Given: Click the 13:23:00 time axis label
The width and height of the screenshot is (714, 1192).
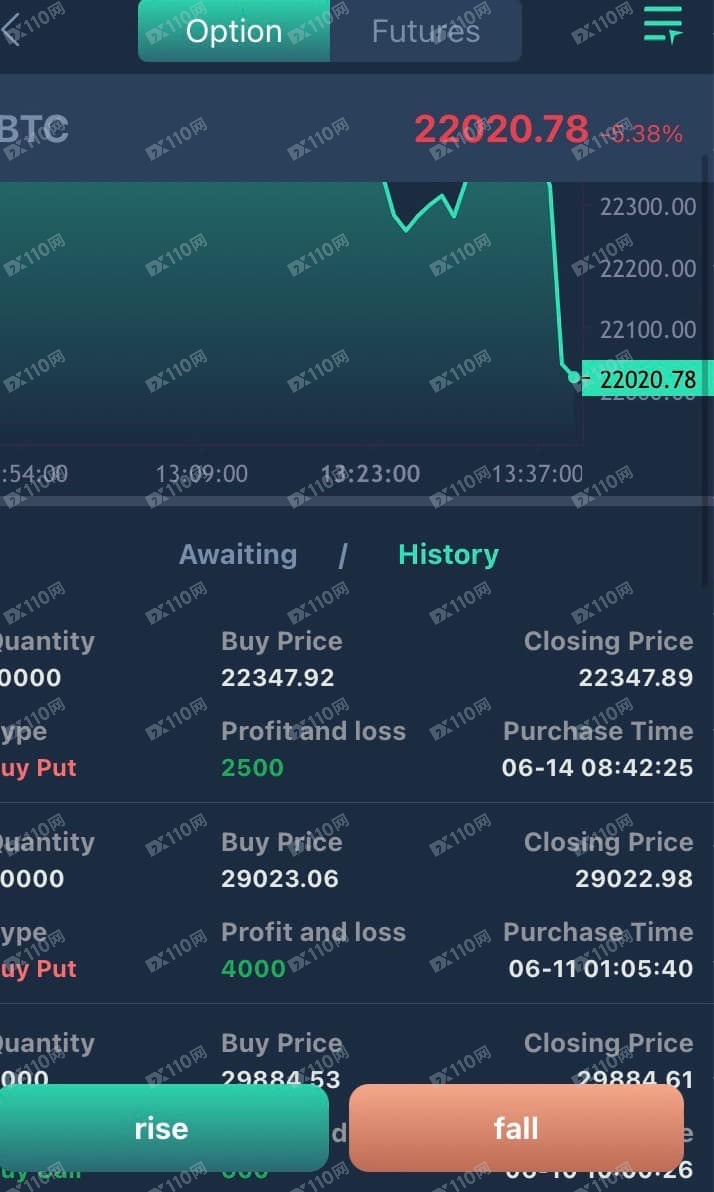Looking at the screenshot, I should [370, 474].
